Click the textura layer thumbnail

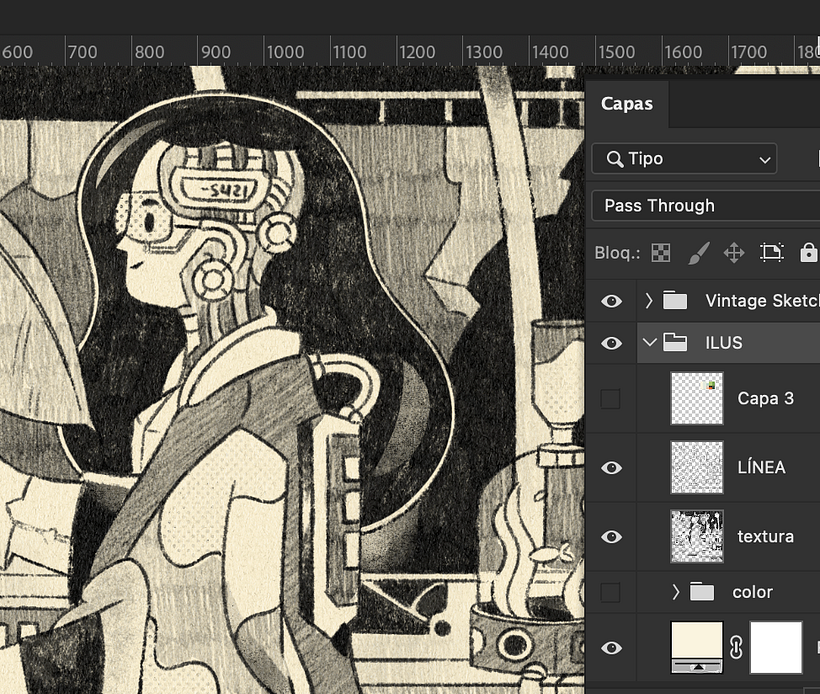(697, 536)
